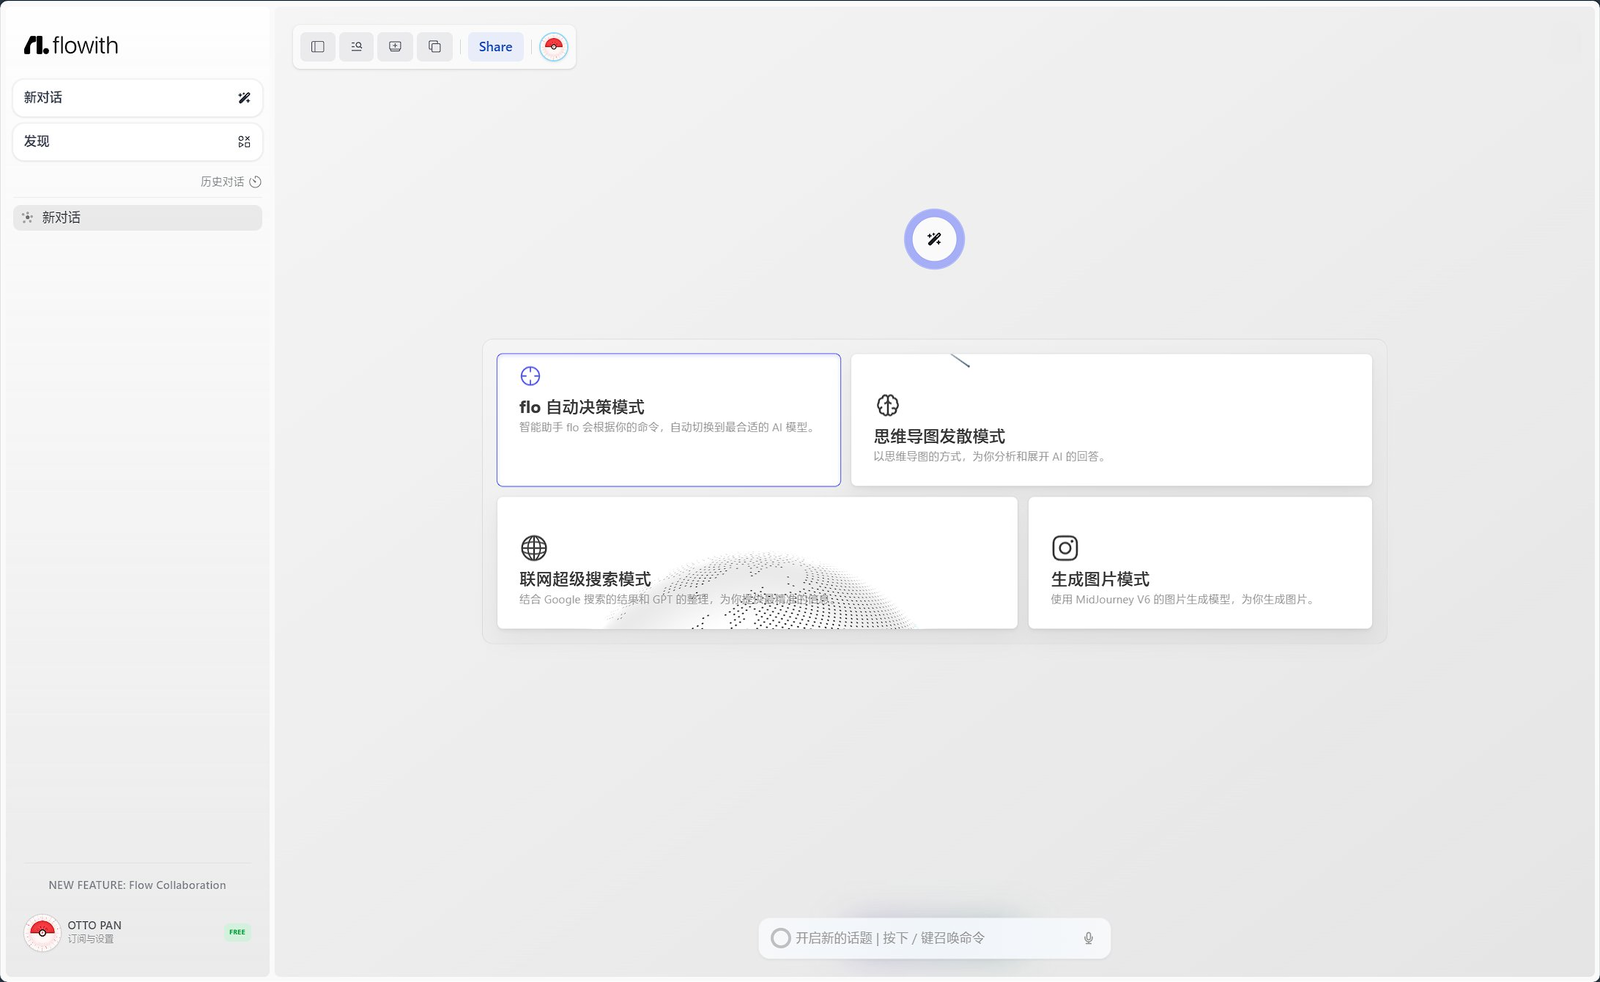Click the add node icon in toolbar

point(395,47)
